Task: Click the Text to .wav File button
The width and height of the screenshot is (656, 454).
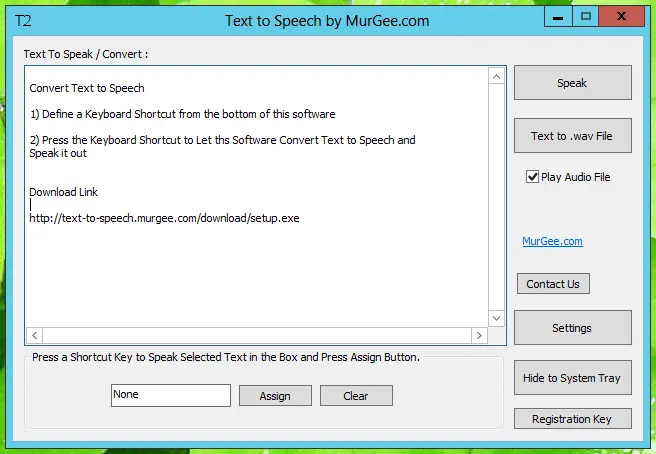Action: (572, 136)
